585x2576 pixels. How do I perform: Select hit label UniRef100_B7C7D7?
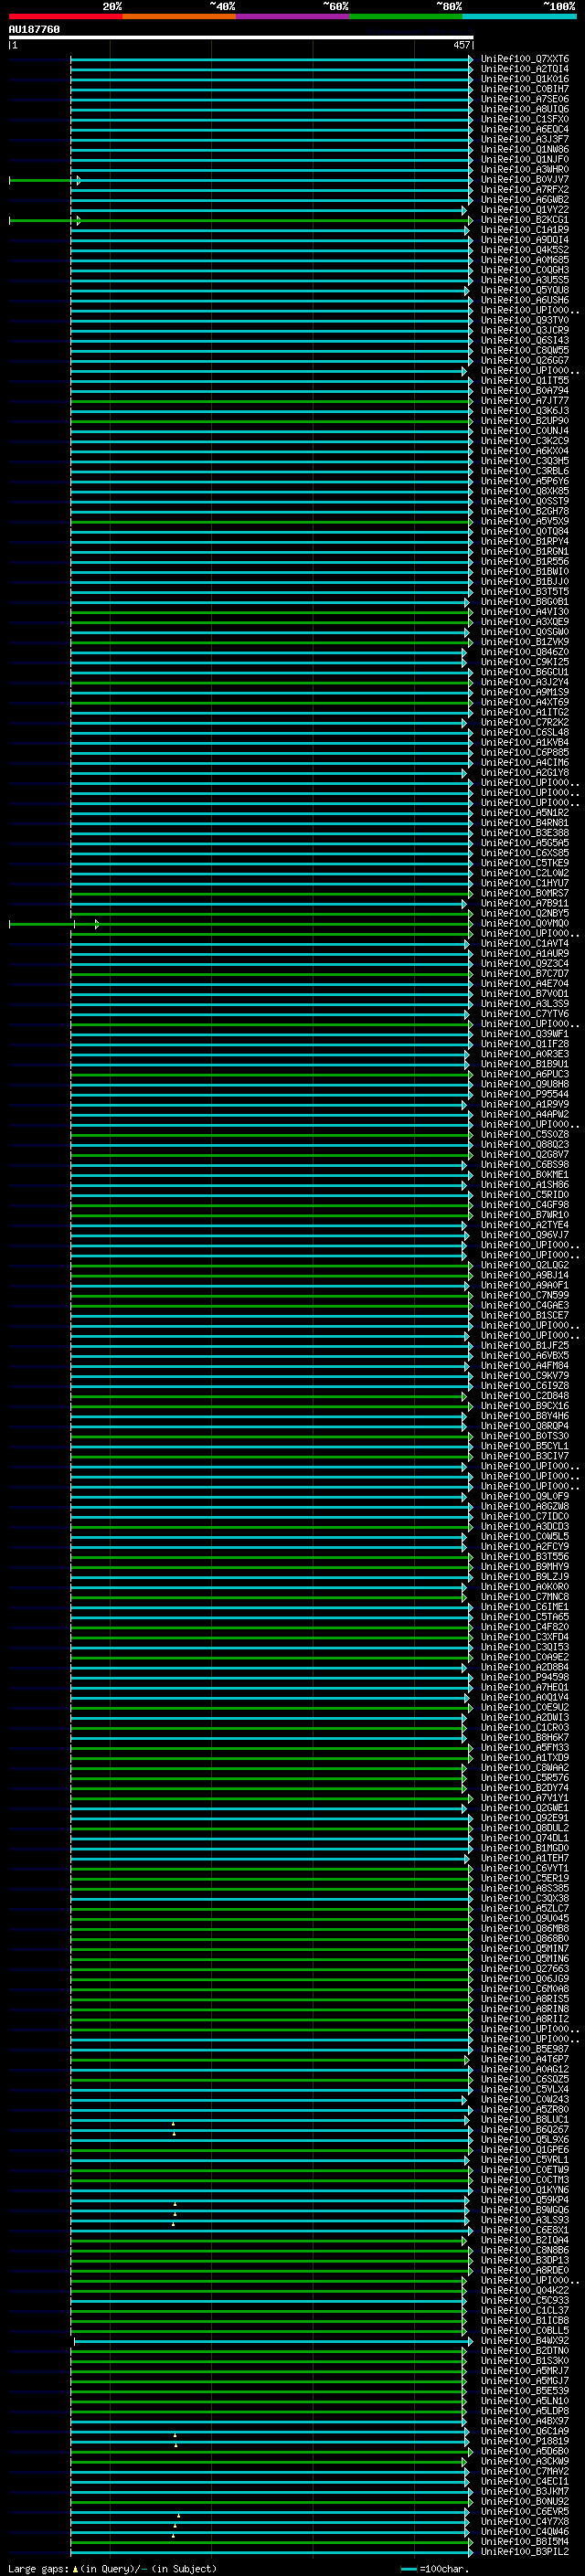(x=525, y=974)
